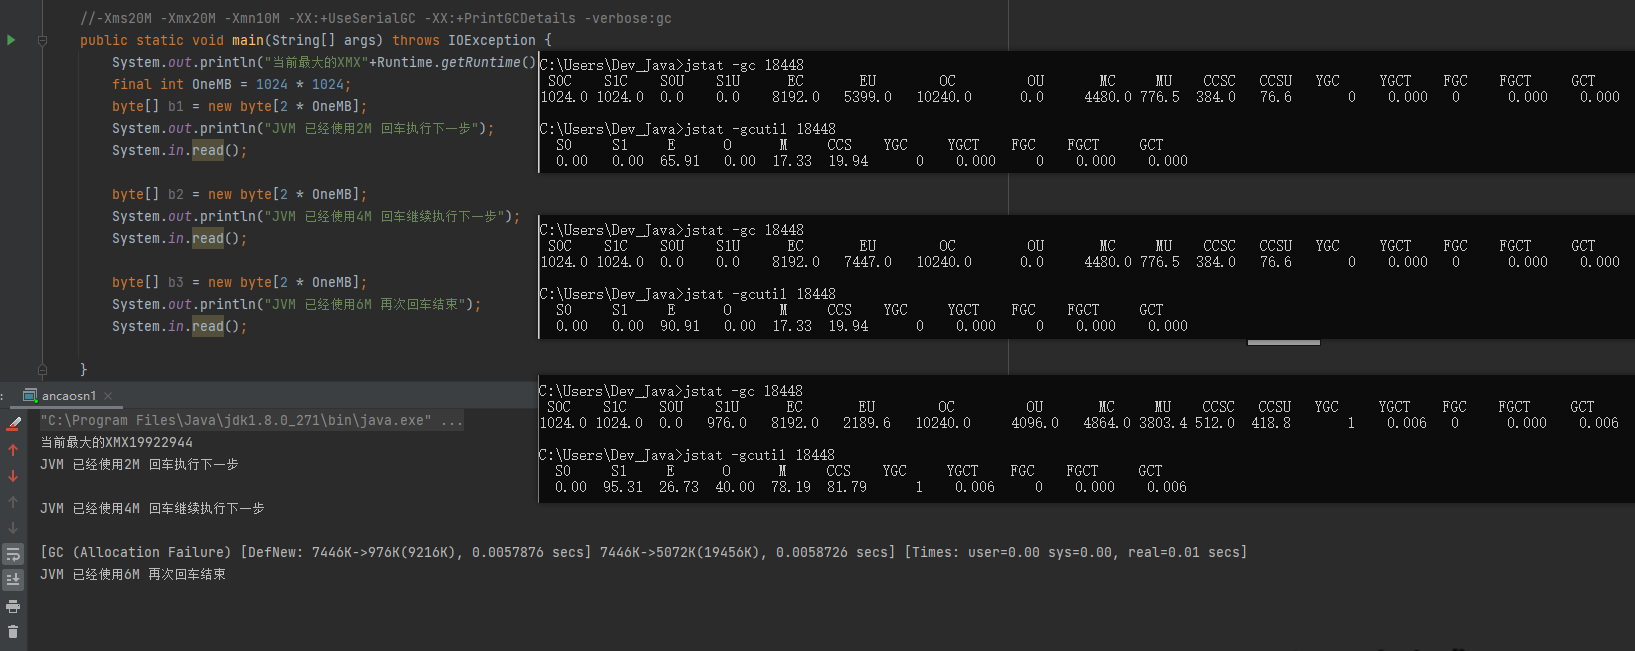Click the red pencil icon in Run panel

pyautogui.click(x=13, y=424)
